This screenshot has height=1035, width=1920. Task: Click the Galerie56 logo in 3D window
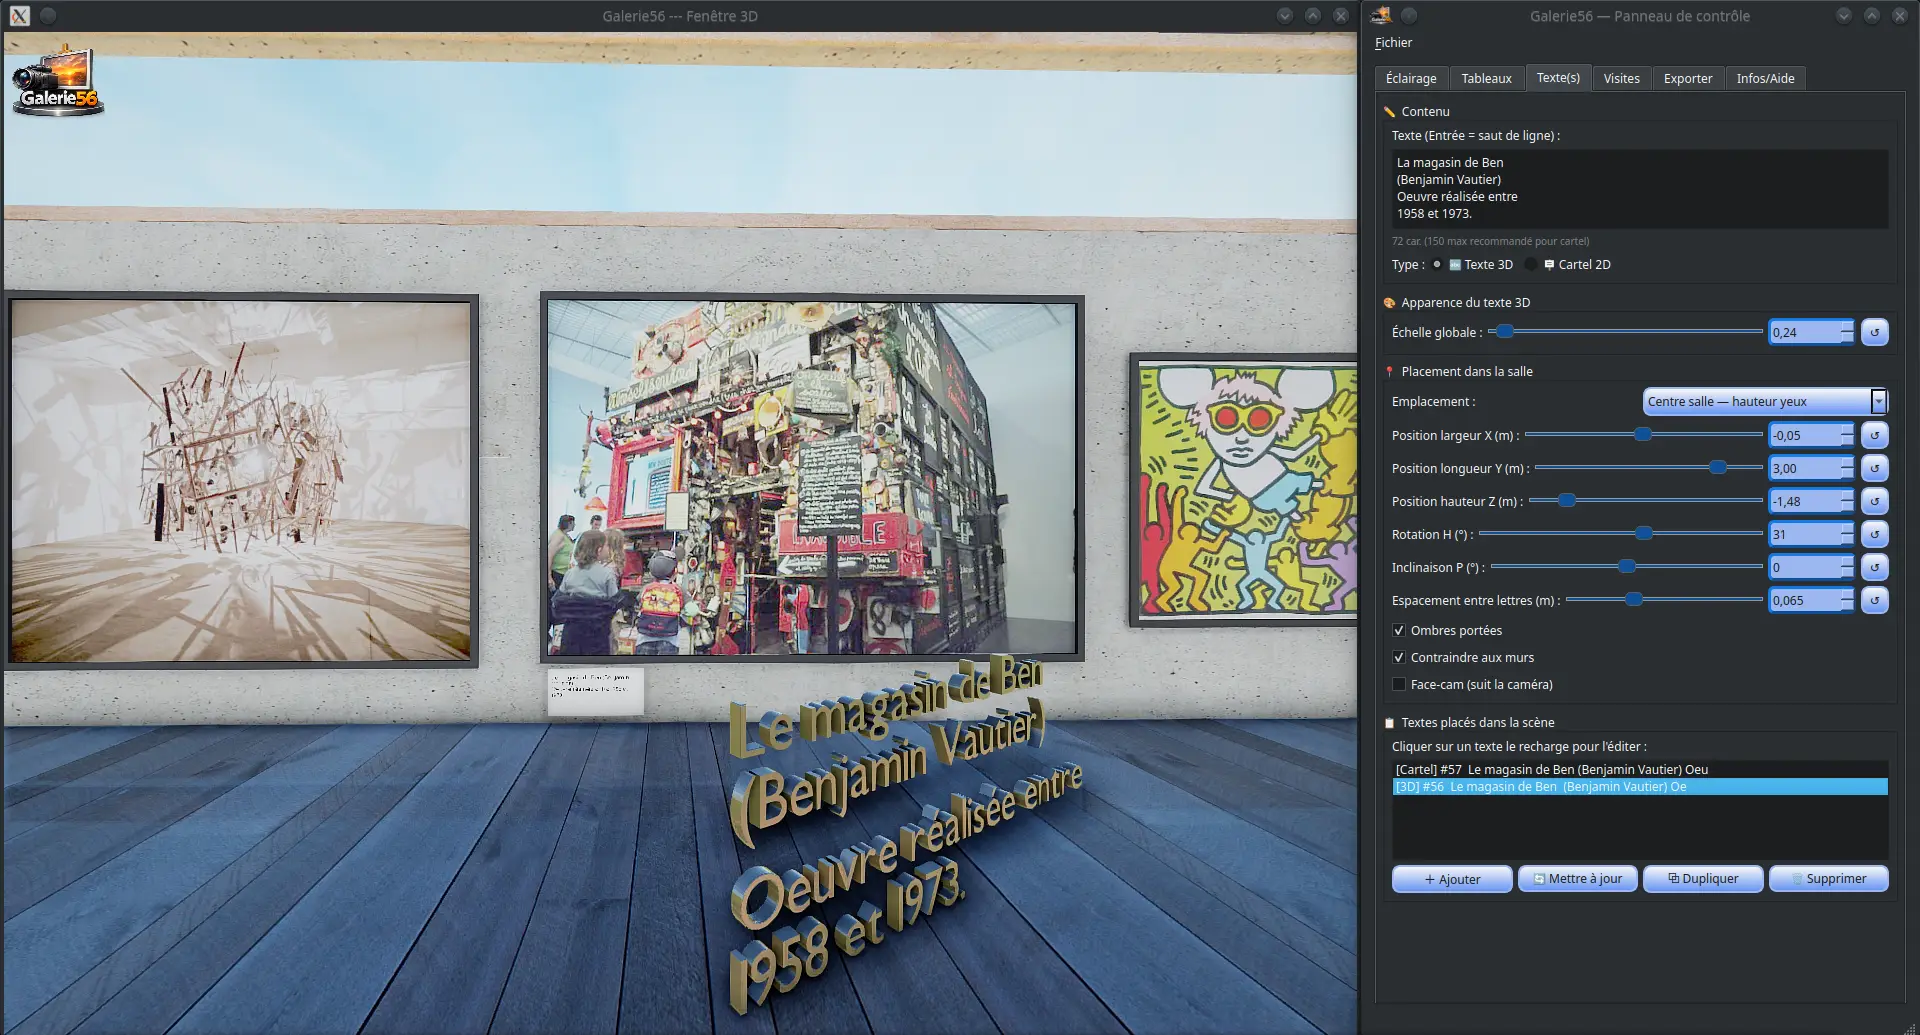[57, 80]
